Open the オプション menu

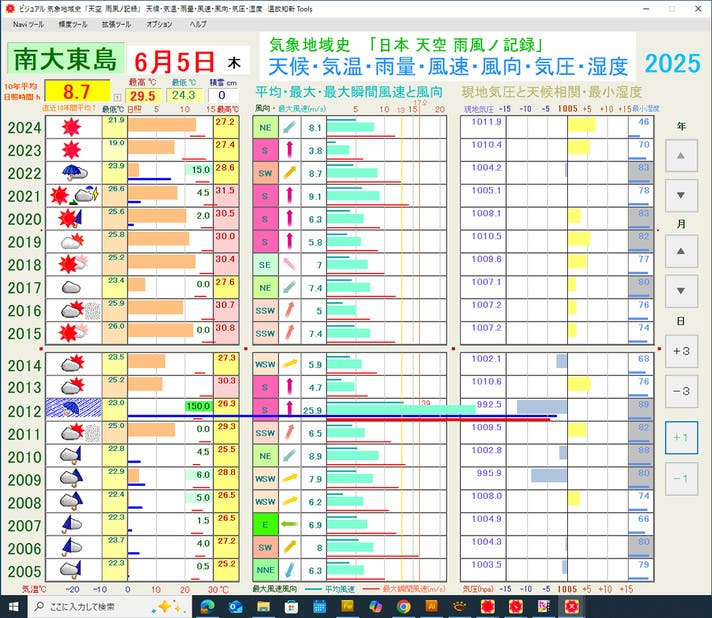159,23
